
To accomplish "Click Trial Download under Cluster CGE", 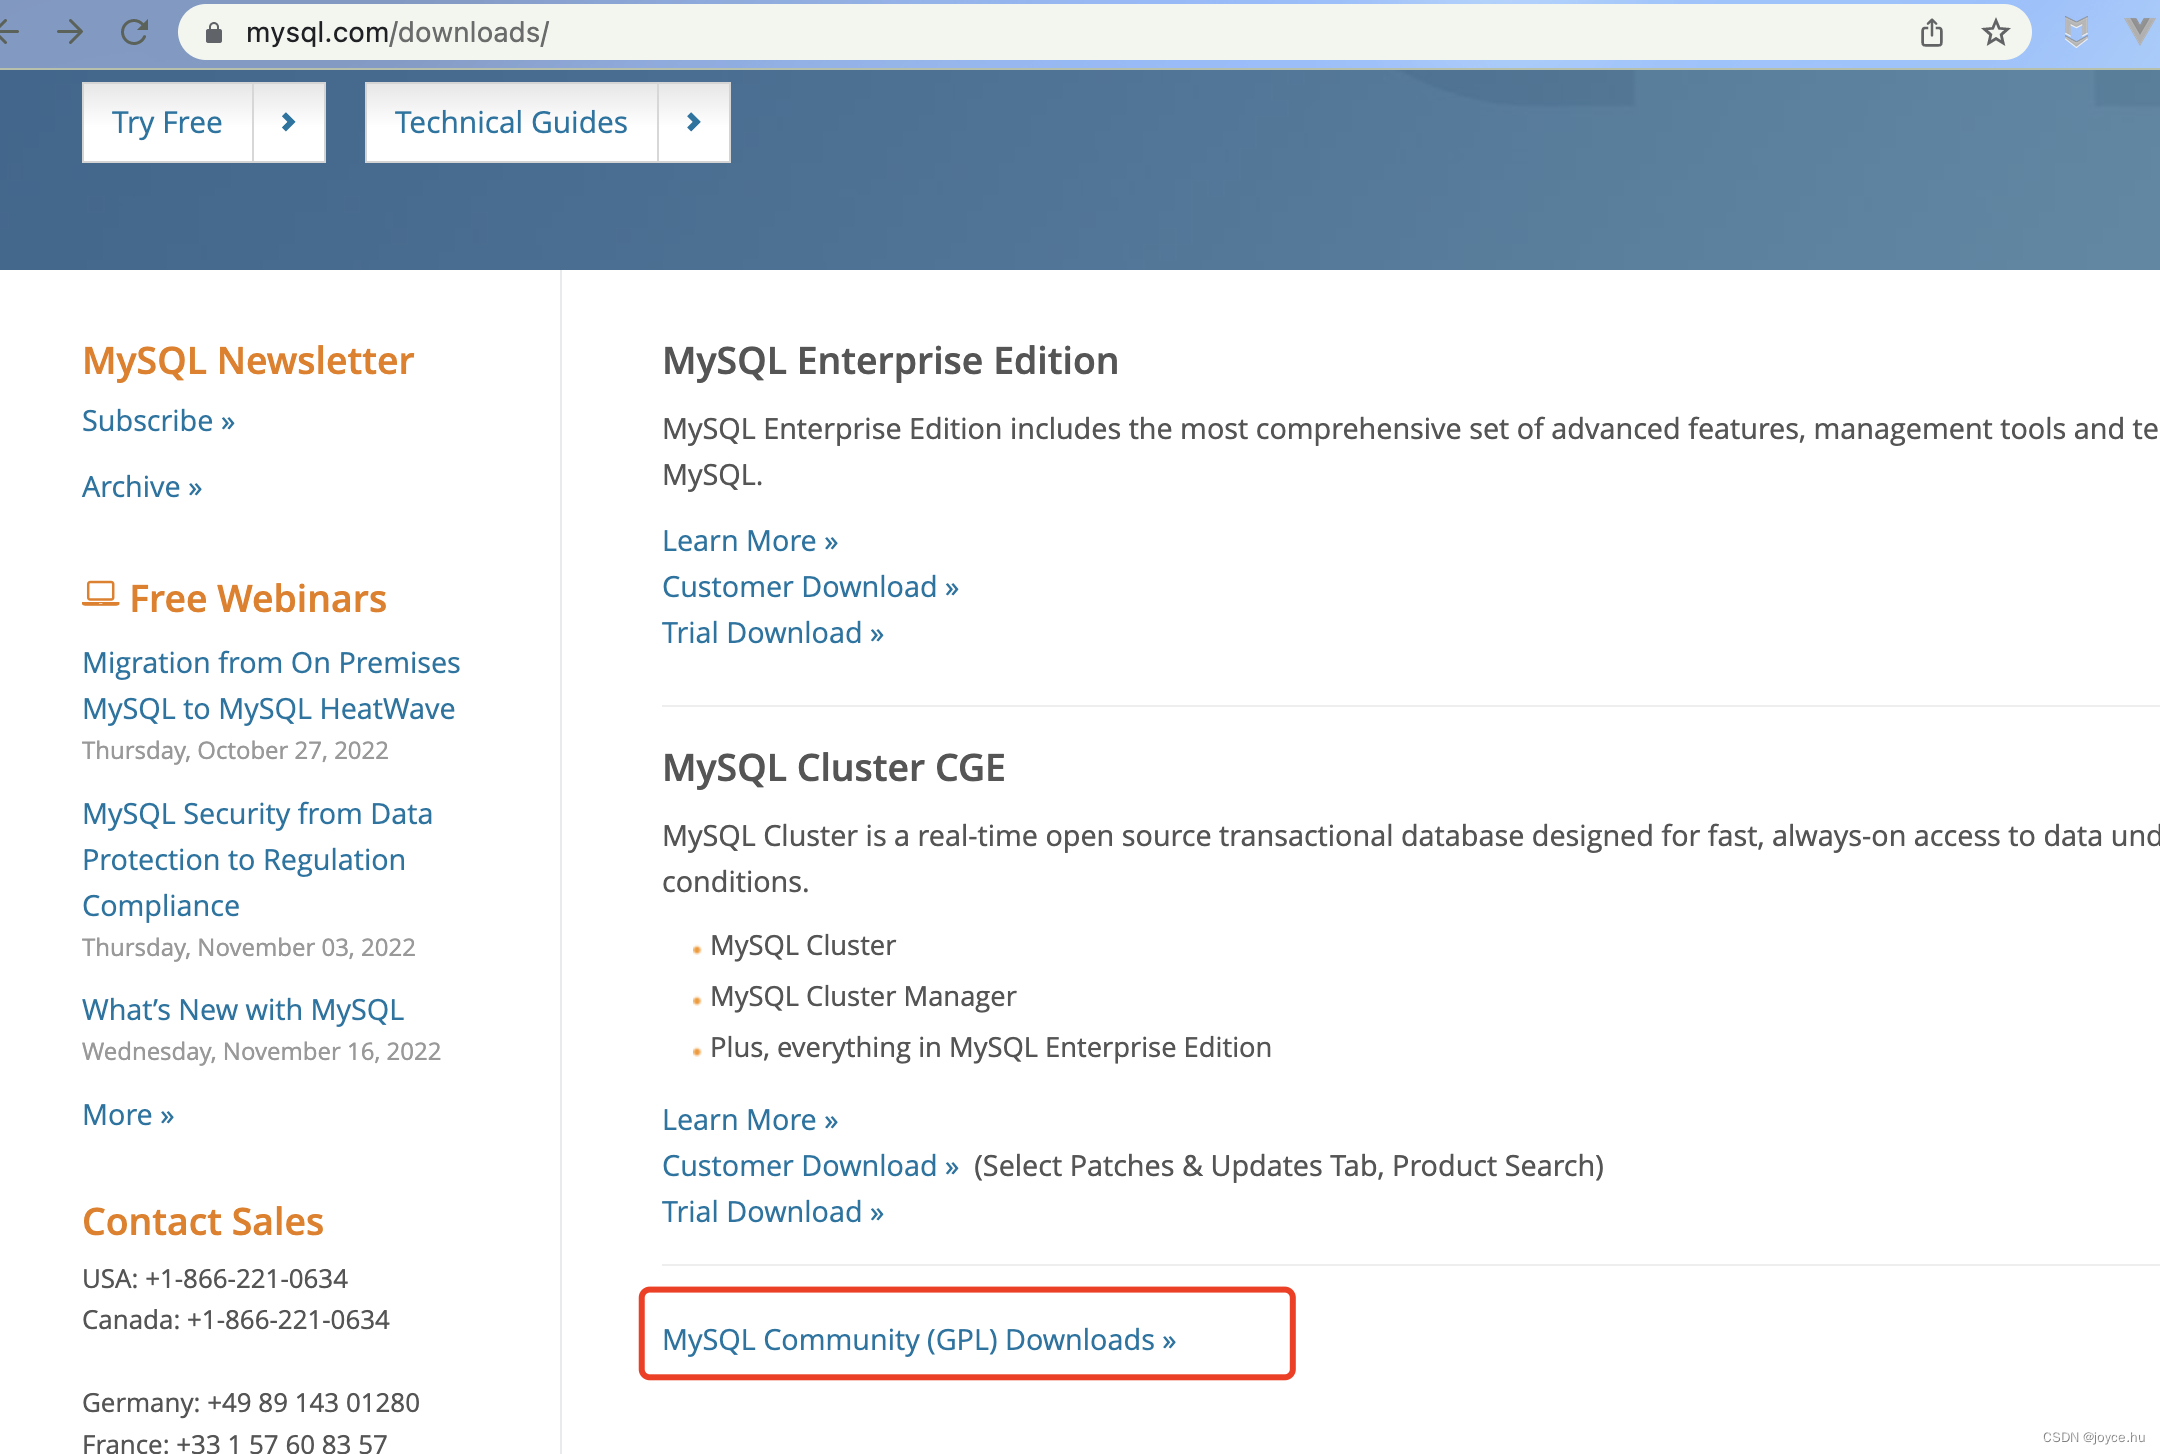I will (773, 1212).
